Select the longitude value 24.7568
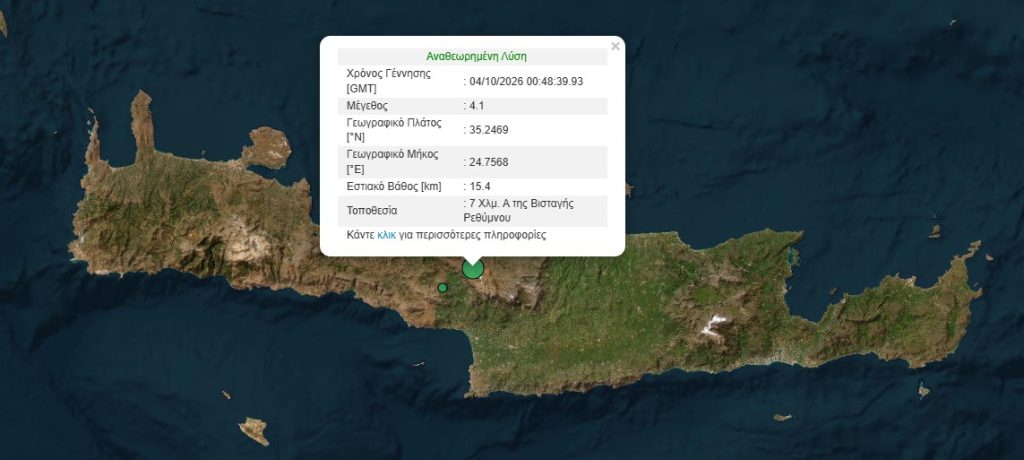Viewport: 1024px width, 460px height. 488,162
